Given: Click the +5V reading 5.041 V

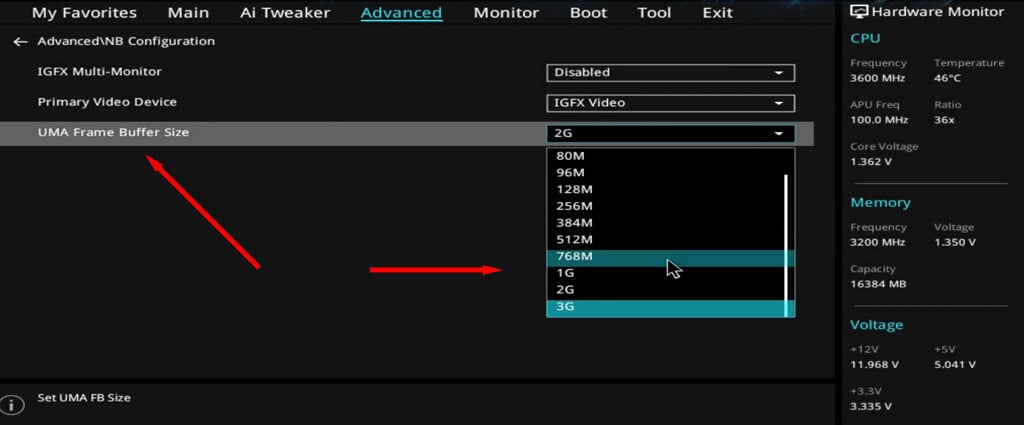Looking at the screenshot, I should (x=955, y=365).
